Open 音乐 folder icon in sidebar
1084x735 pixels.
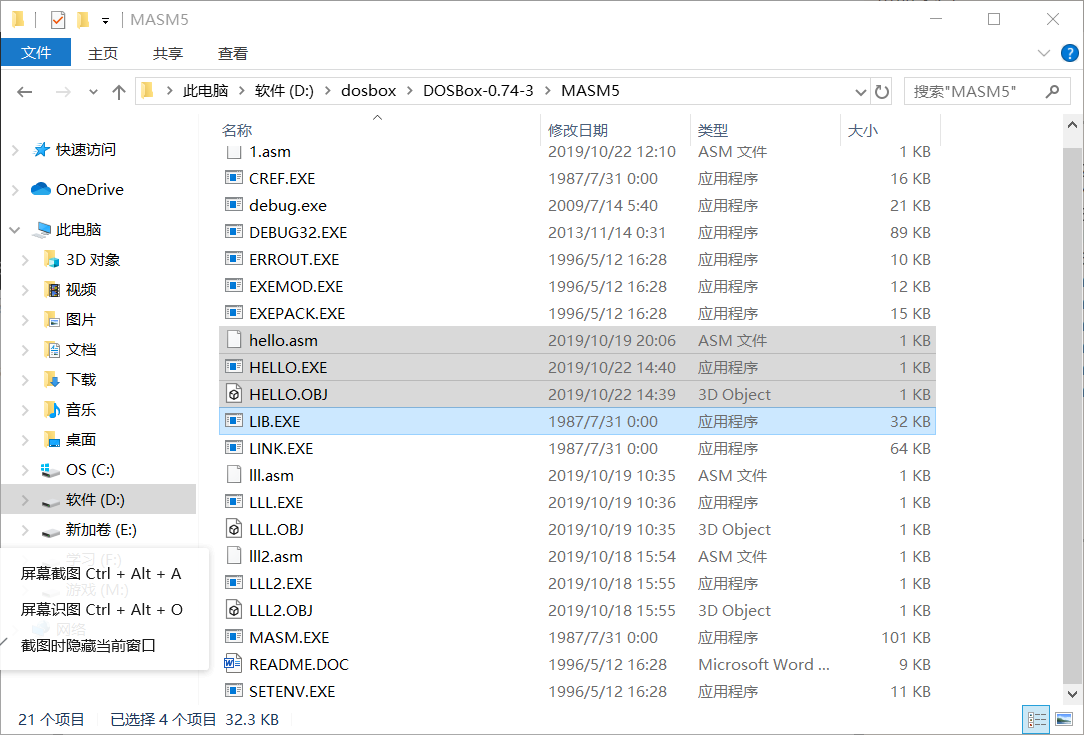click(51, 409)
